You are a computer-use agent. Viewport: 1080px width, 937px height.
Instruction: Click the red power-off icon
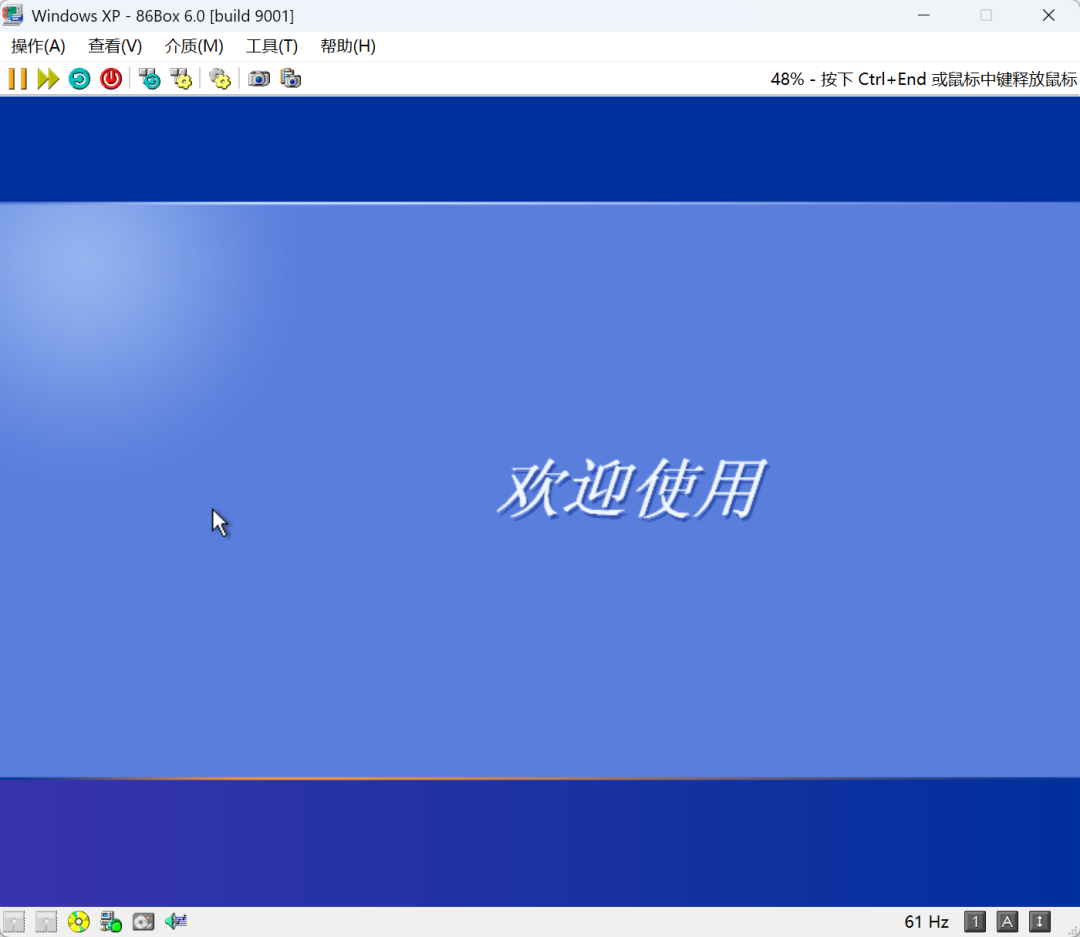pyautogui.click(x=111, y=79)
